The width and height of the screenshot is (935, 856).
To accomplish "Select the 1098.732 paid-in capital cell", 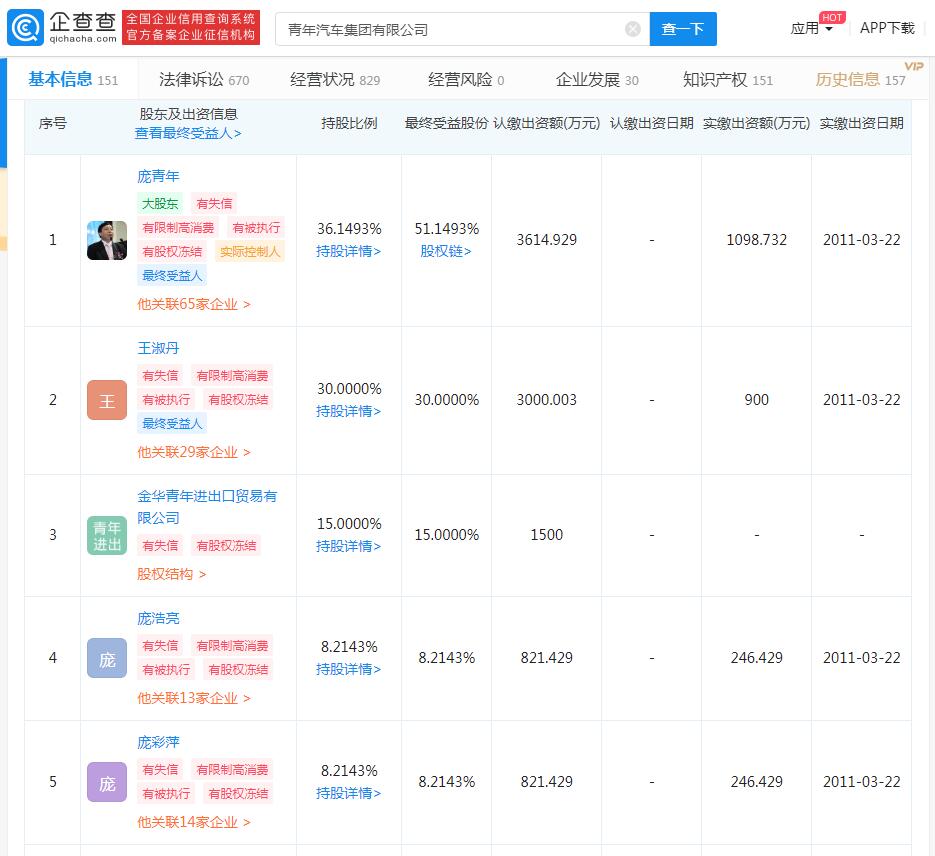I will pos(756,240).
